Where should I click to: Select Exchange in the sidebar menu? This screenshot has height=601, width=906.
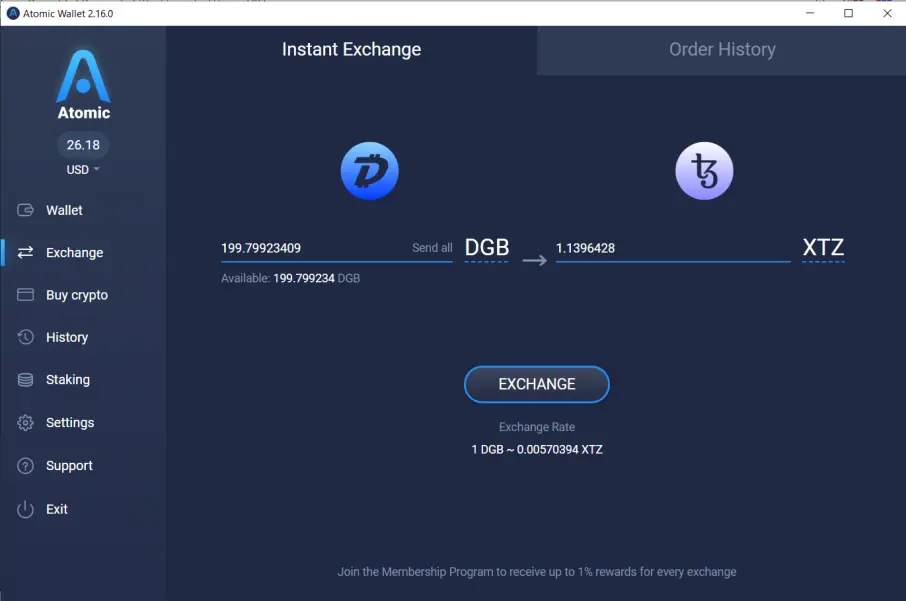(x=75, y=253)
